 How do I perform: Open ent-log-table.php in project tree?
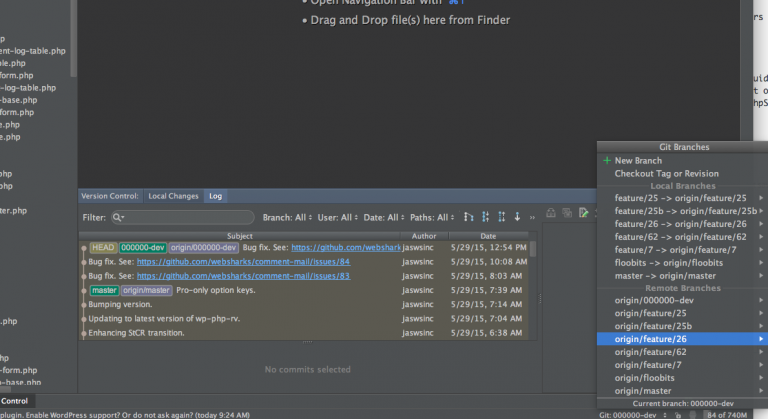coord(32,51)
